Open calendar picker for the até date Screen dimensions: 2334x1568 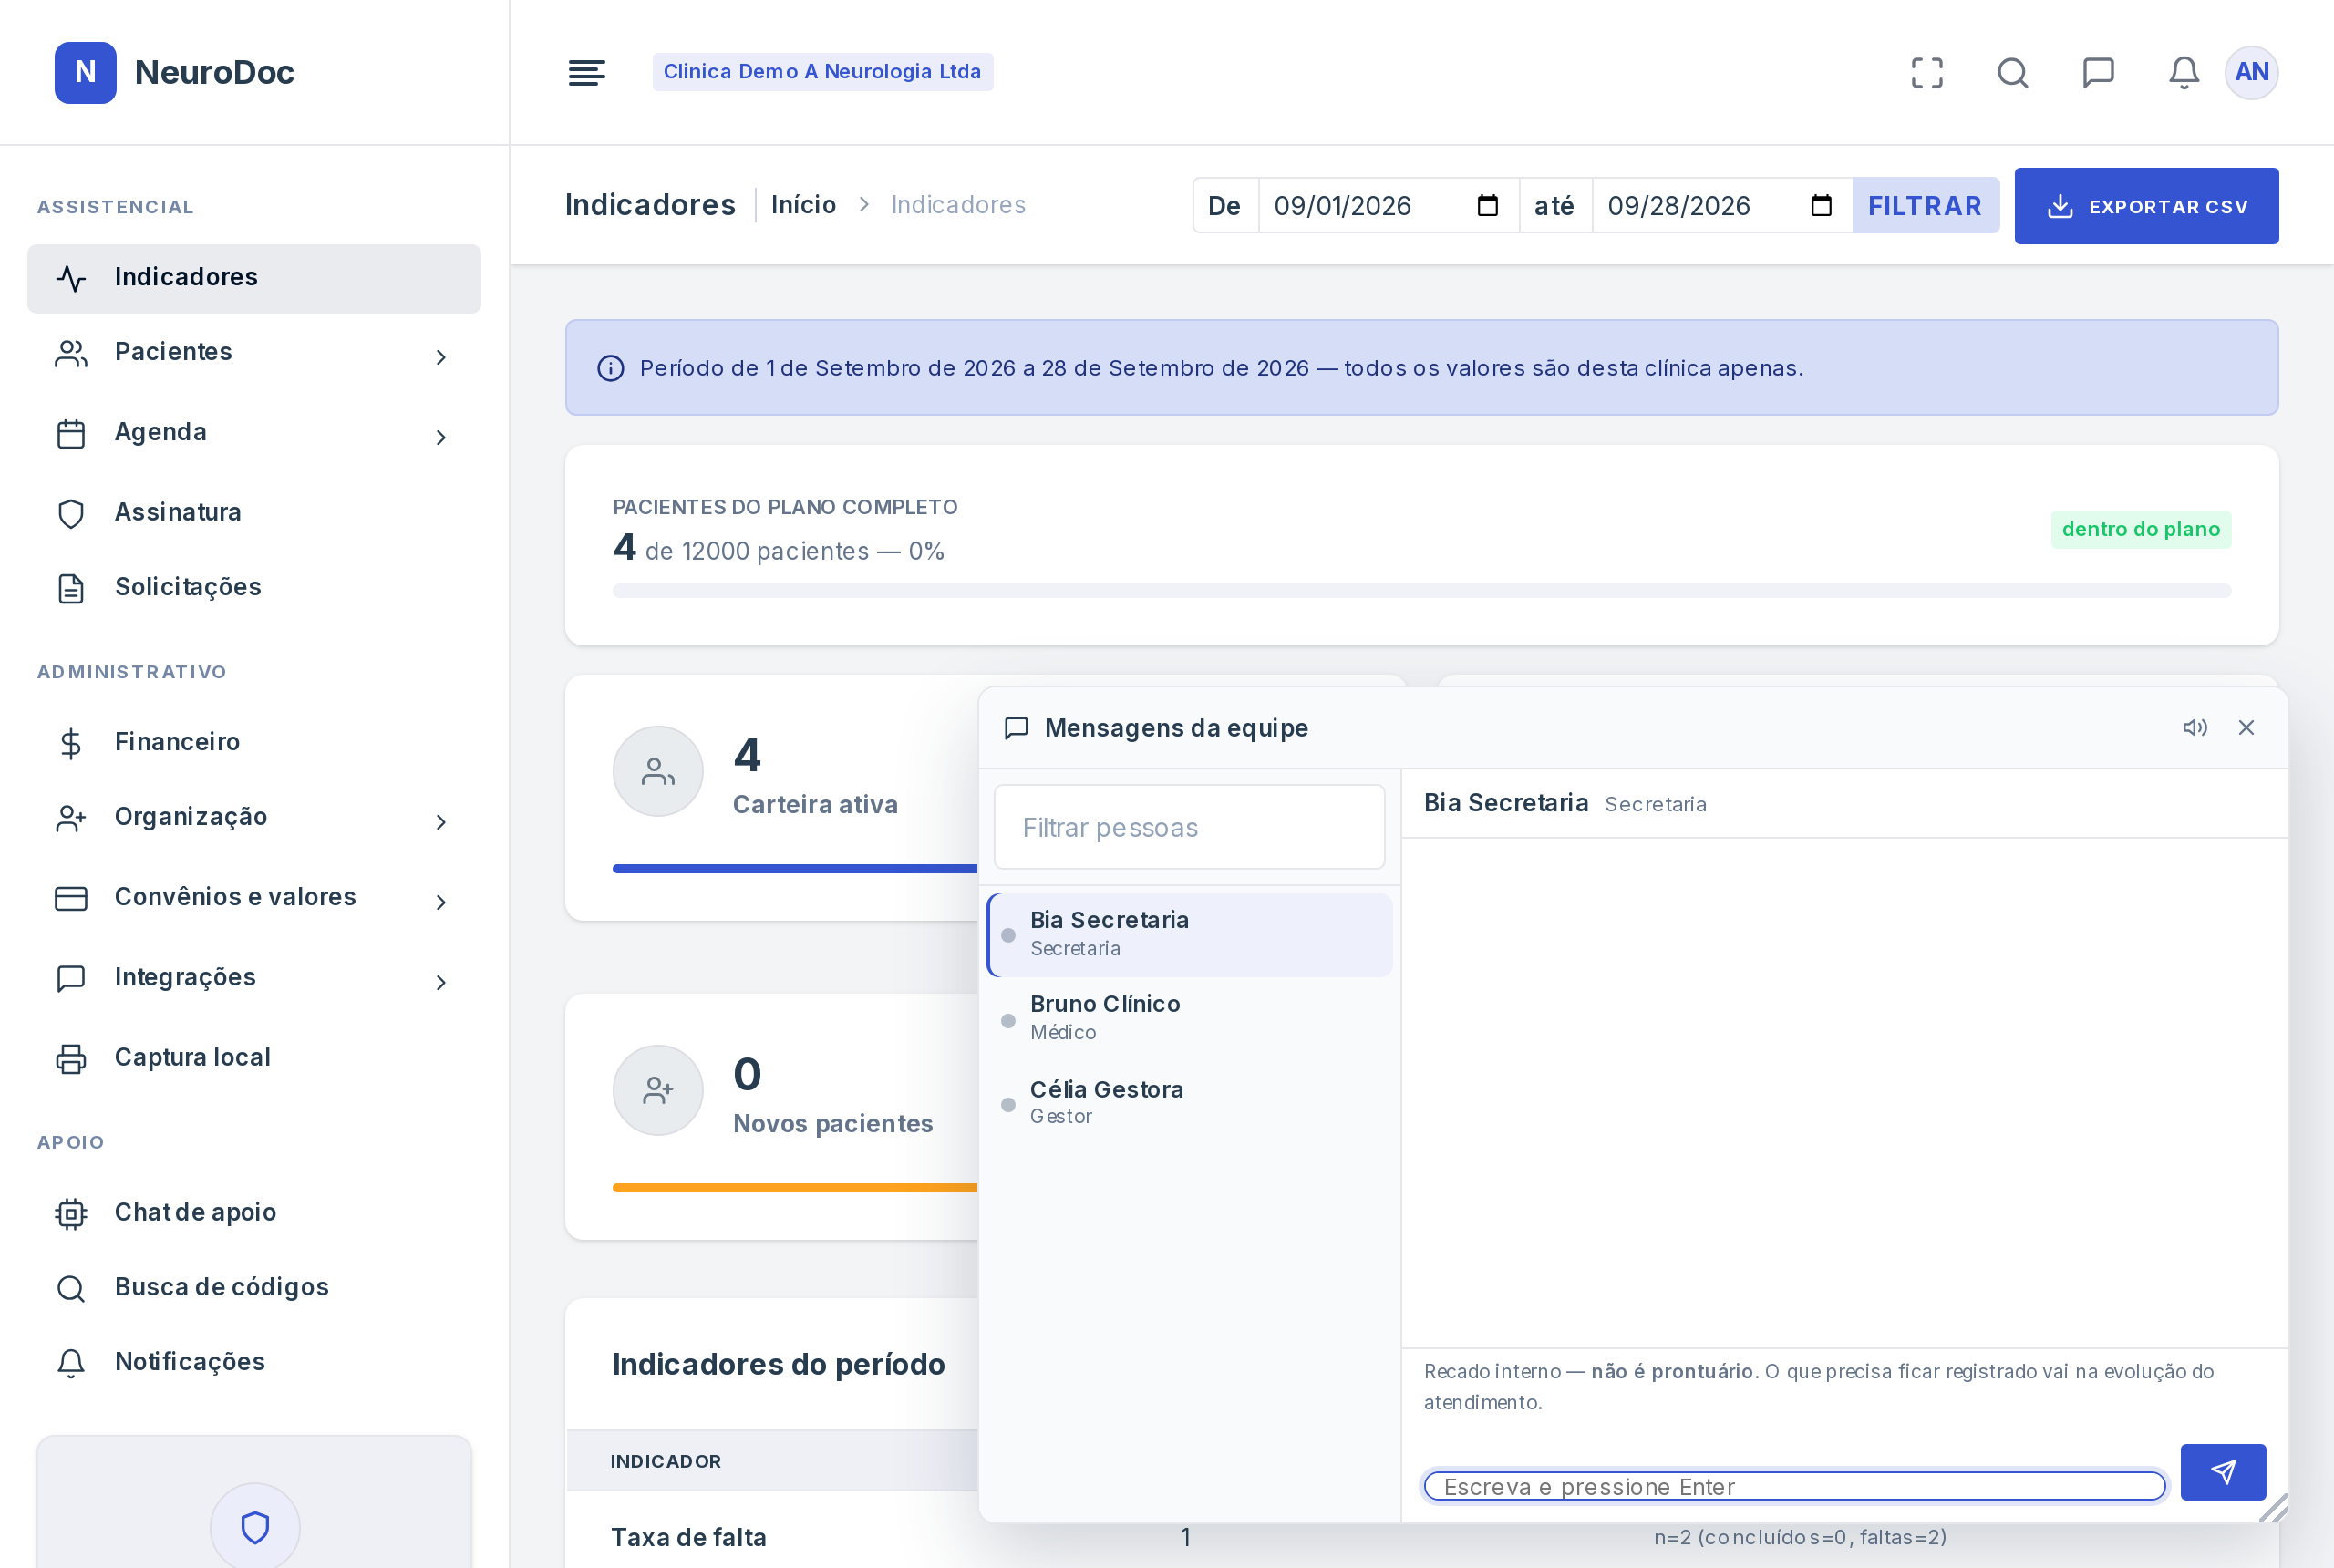point(1821,205)
